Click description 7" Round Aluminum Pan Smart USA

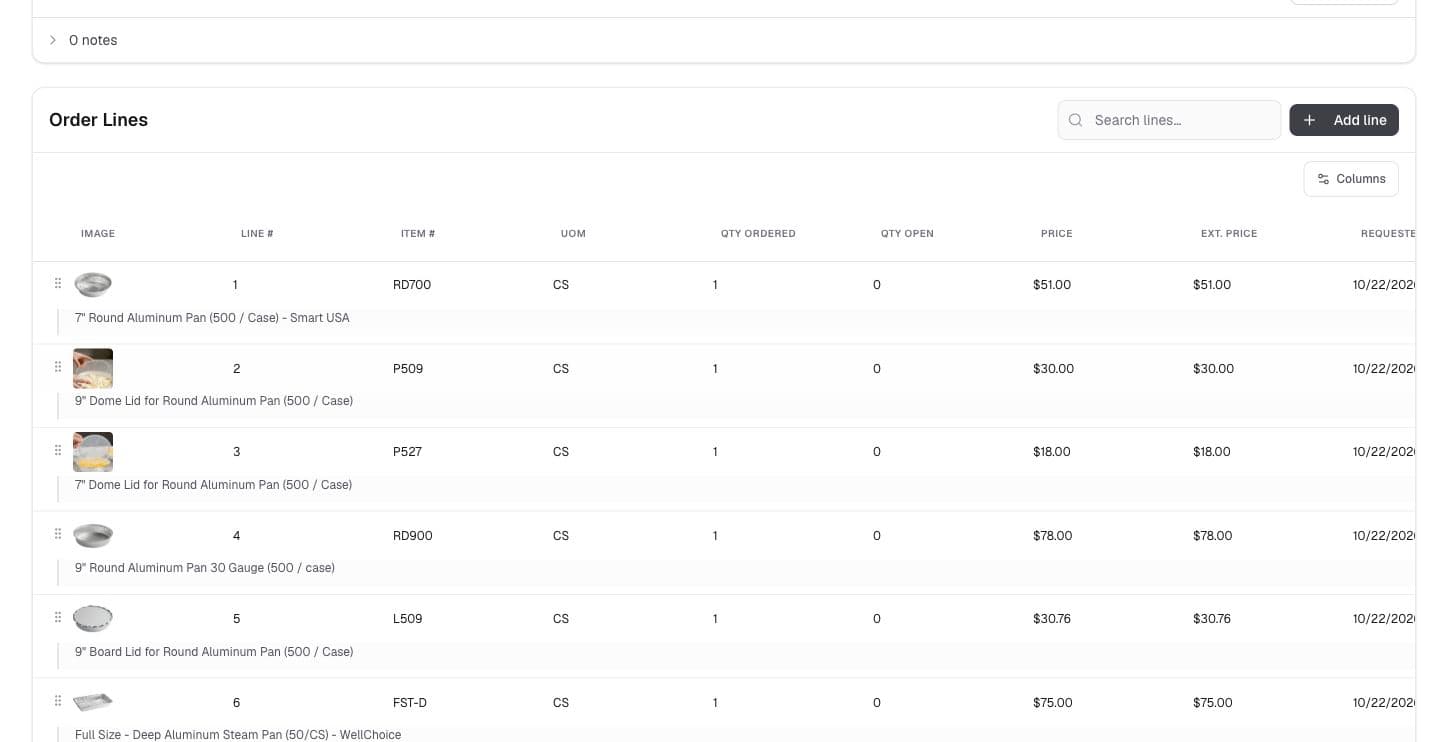click(x=212, y=318)
